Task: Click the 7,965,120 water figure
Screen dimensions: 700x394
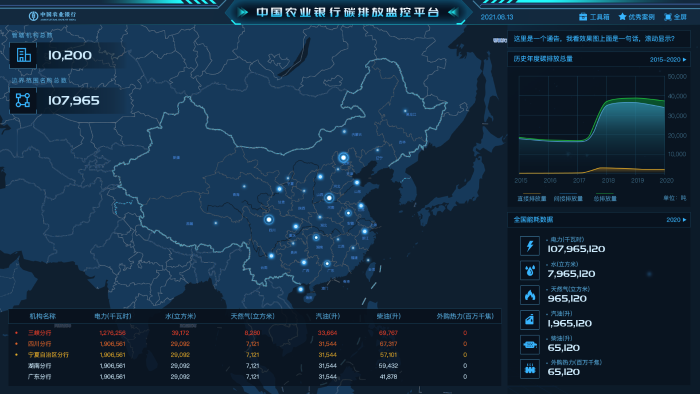Action: point(571,274)
